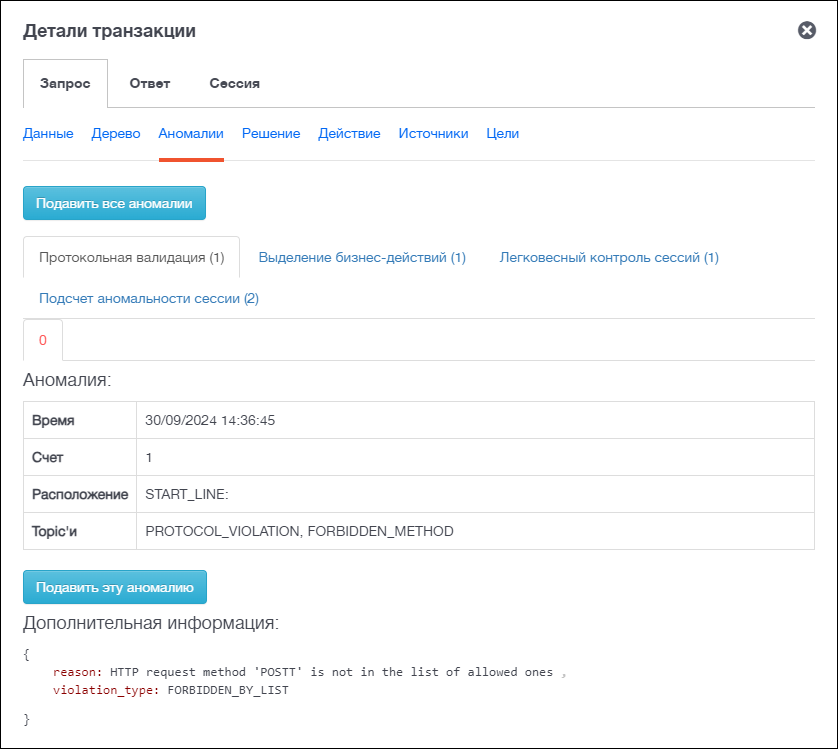838x749 pixels.
Task: Open the Действие sub-tab
Action: click(349, 134)
